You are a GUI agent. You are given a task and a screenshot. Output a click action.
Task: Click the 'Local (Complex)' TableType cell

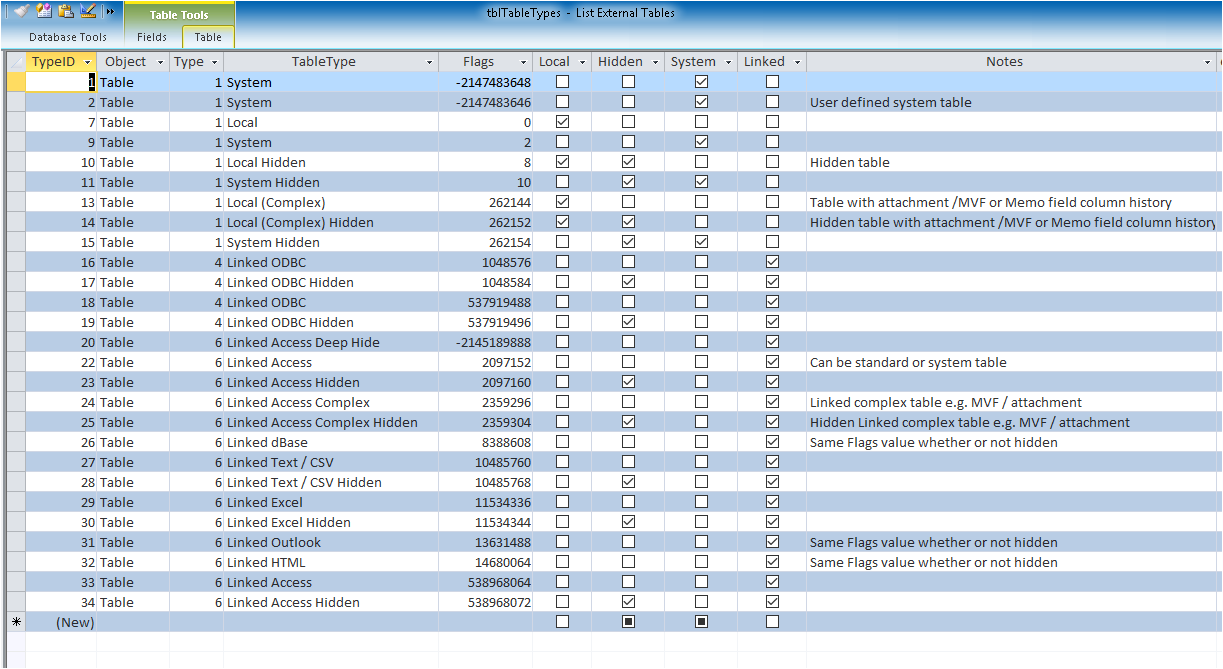(x=331, y=202)
